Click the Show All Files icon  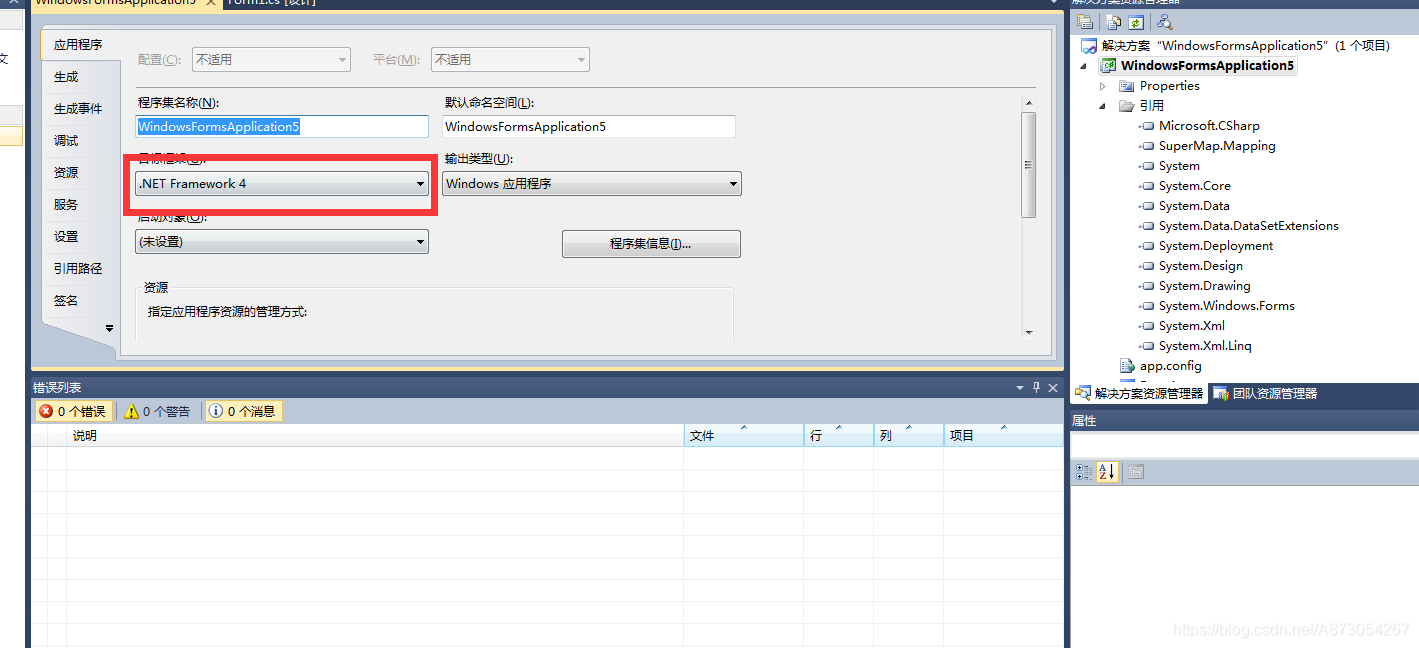[1112, 21]
